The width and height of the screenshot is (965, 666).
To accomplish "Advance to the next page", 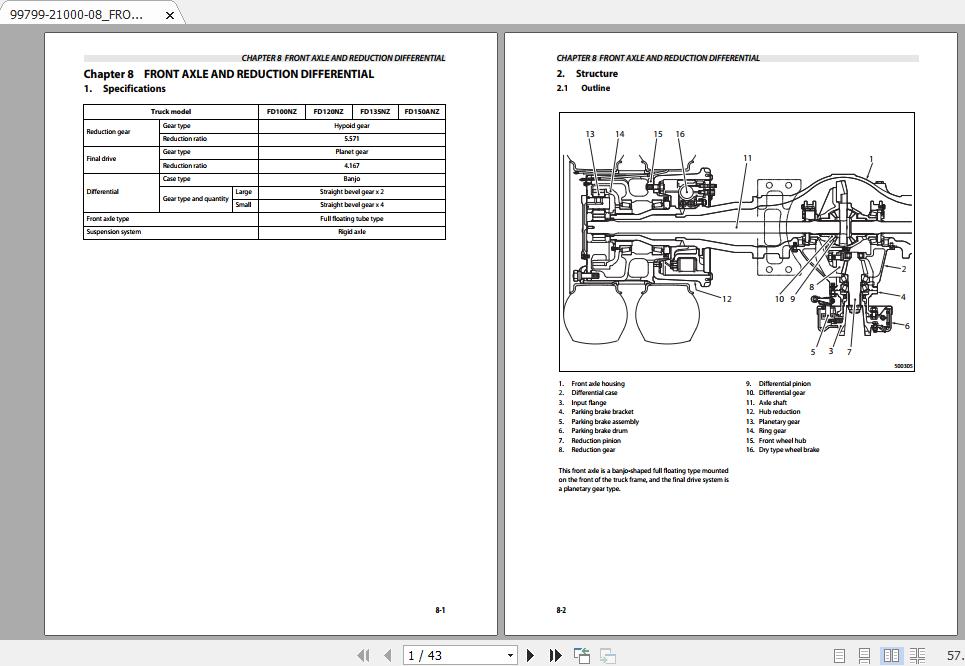I will coord(530,654).
